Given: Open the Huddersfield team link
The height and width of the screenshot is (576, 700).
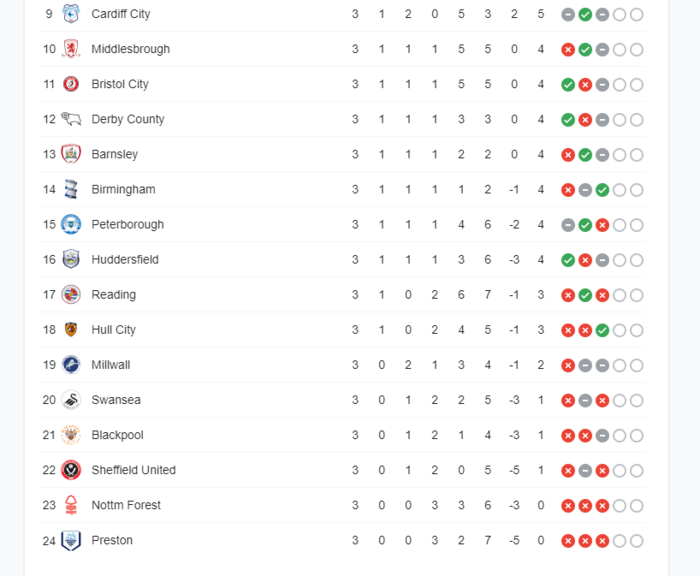Looking at the screenshot, I should [x=125, y=259].
